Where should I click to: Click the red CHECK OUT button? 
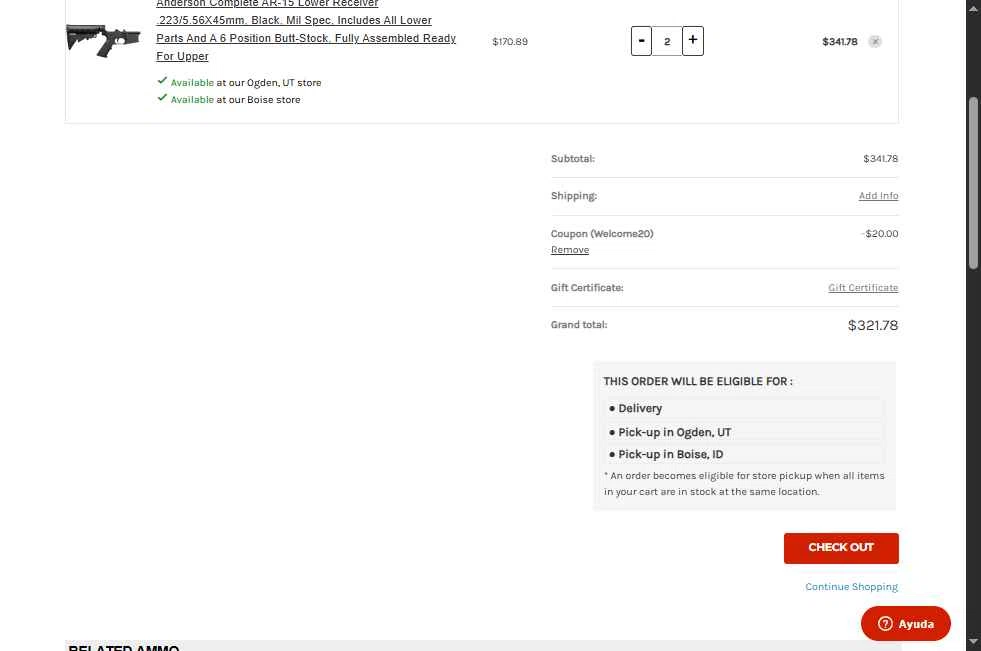(x=841, y=548)
